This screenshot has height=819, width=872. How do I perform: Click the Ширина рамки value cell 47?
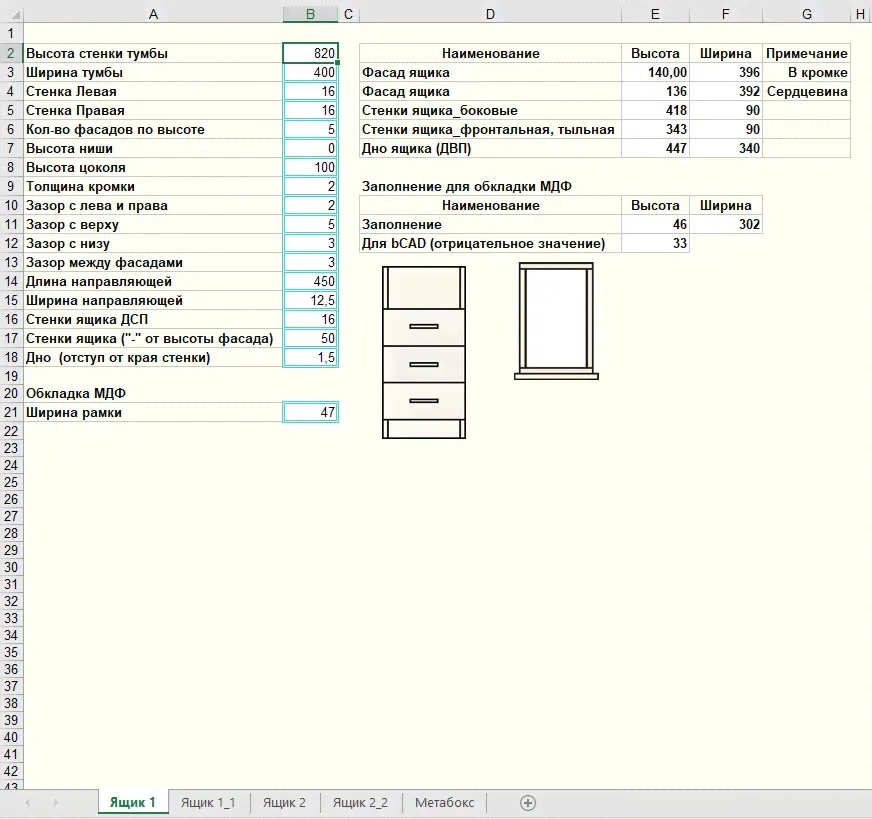click(x=311, y=412)
